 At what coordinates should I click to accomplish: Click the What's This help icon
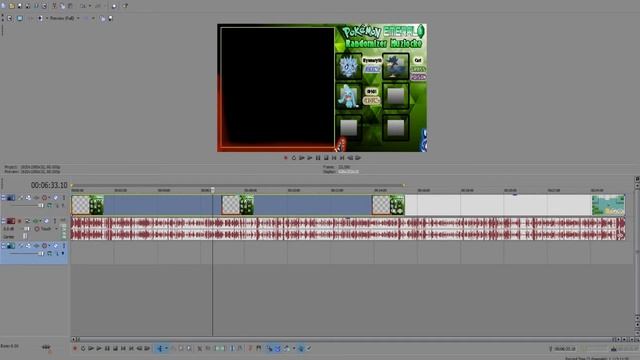[125, 6]
